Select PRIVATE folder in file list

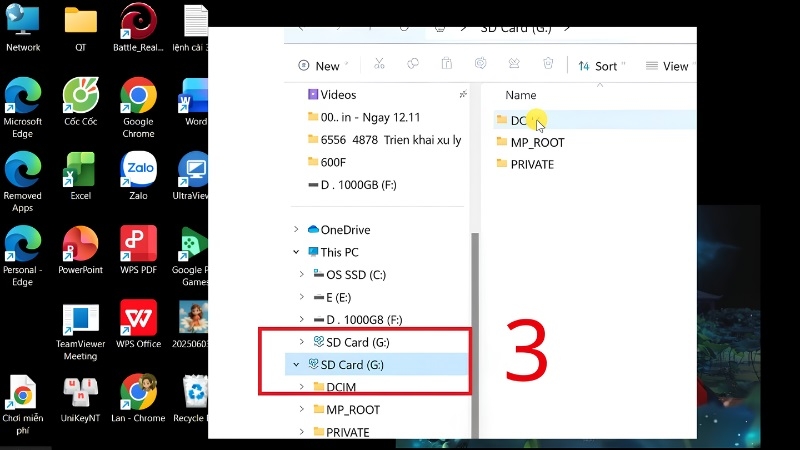click(x=526, y=164)
